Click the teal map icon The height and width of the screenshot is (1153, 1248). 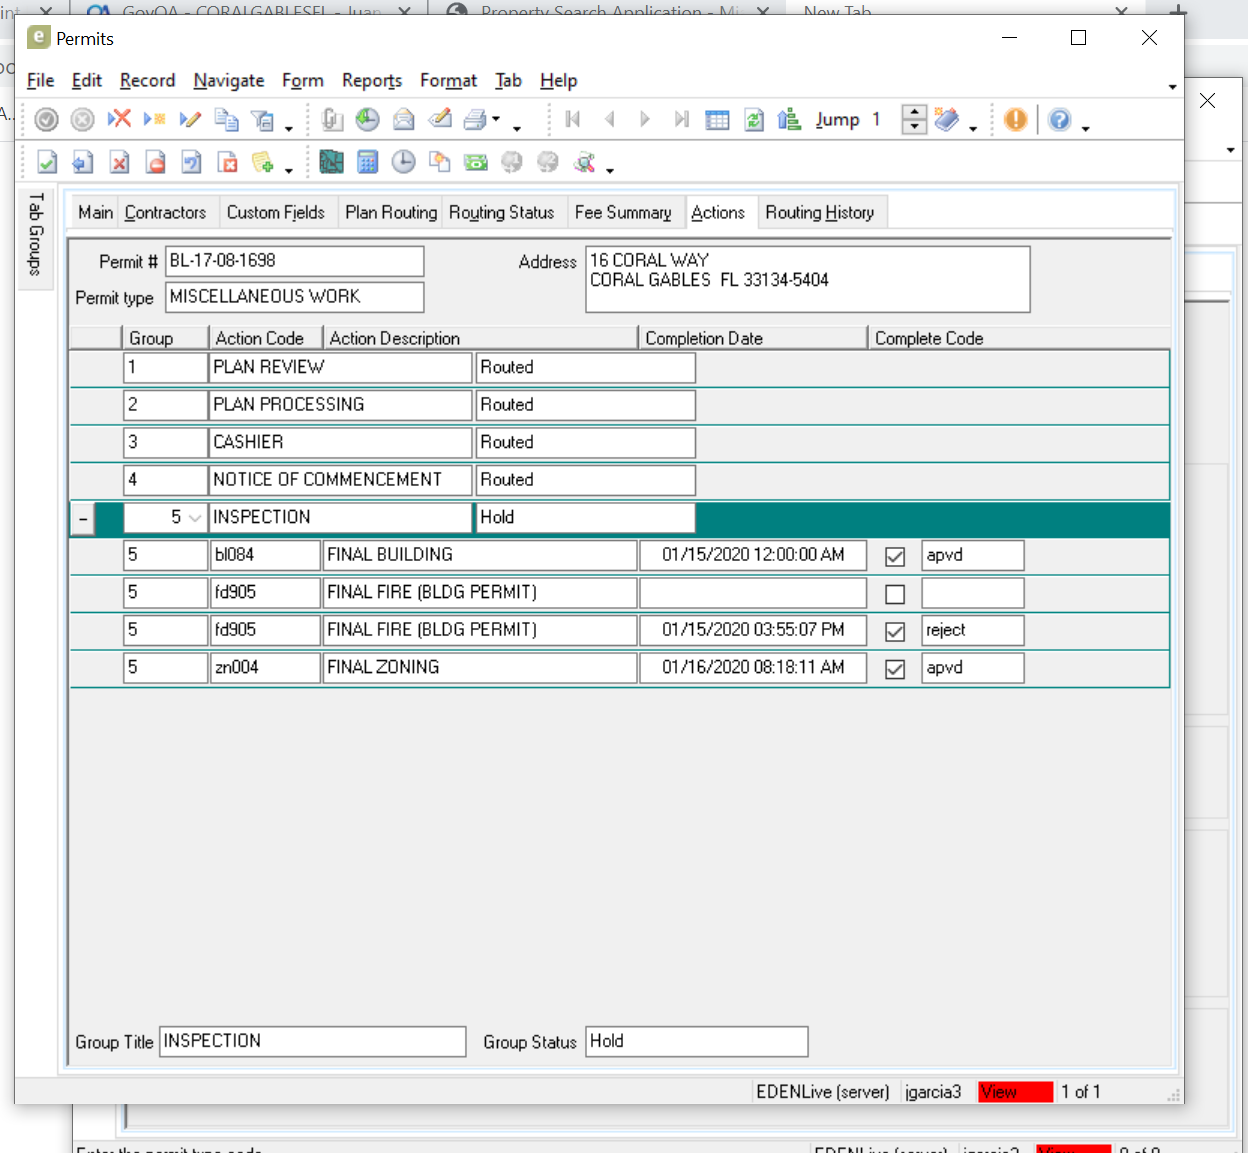(x=331, y=162)
